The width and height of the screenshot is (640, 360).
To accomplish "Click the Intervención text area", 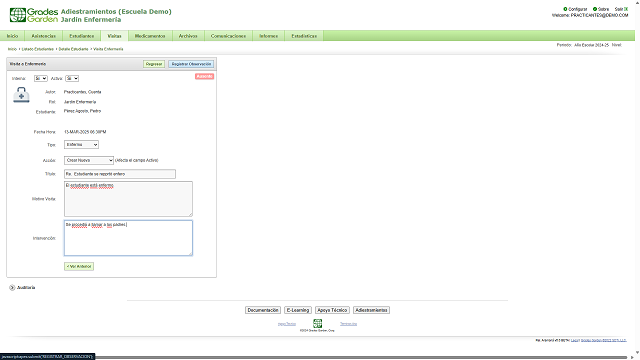I will (128, 238).
